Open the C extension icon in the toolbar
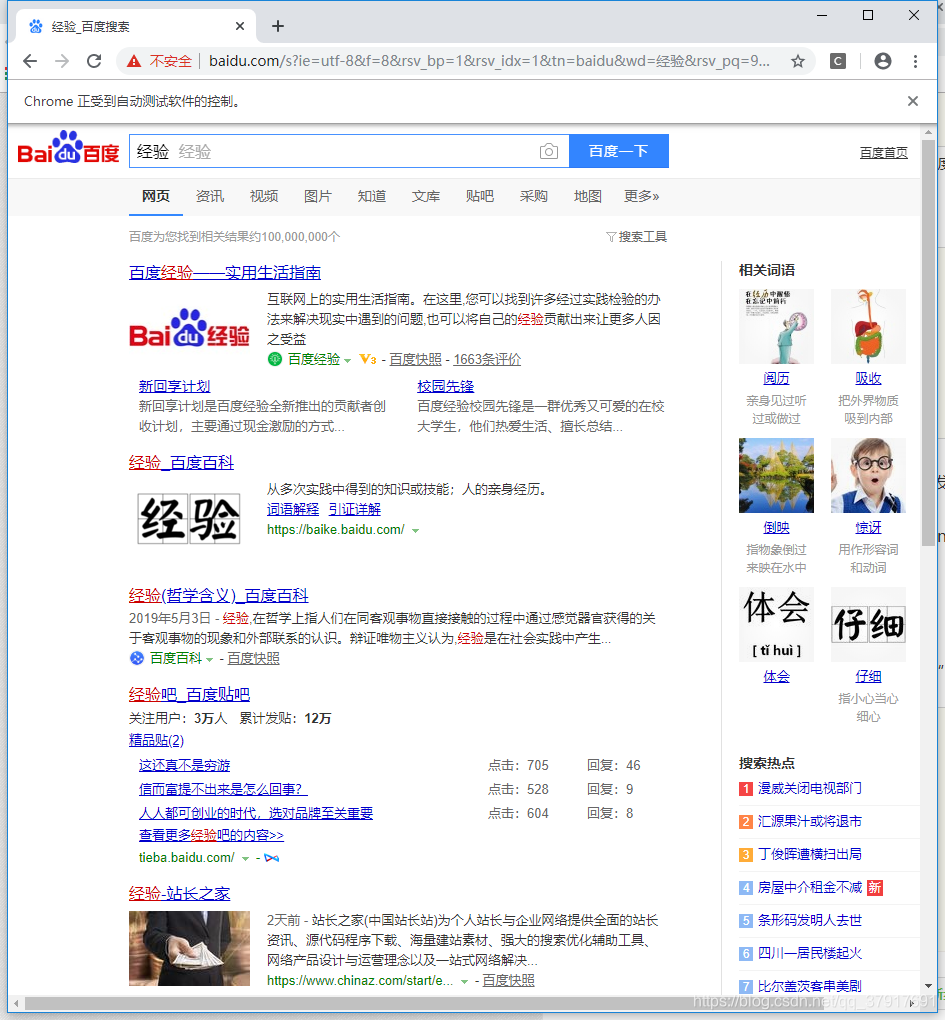Image resolution: width=945 pixels, height=1020 pixels. 838,61
